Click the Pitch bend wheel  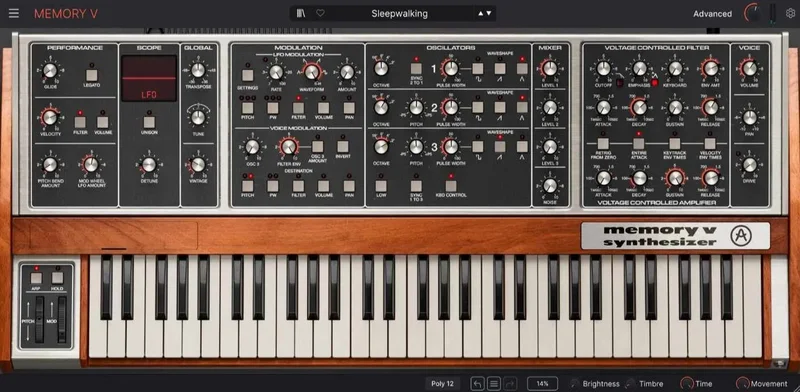39,320
